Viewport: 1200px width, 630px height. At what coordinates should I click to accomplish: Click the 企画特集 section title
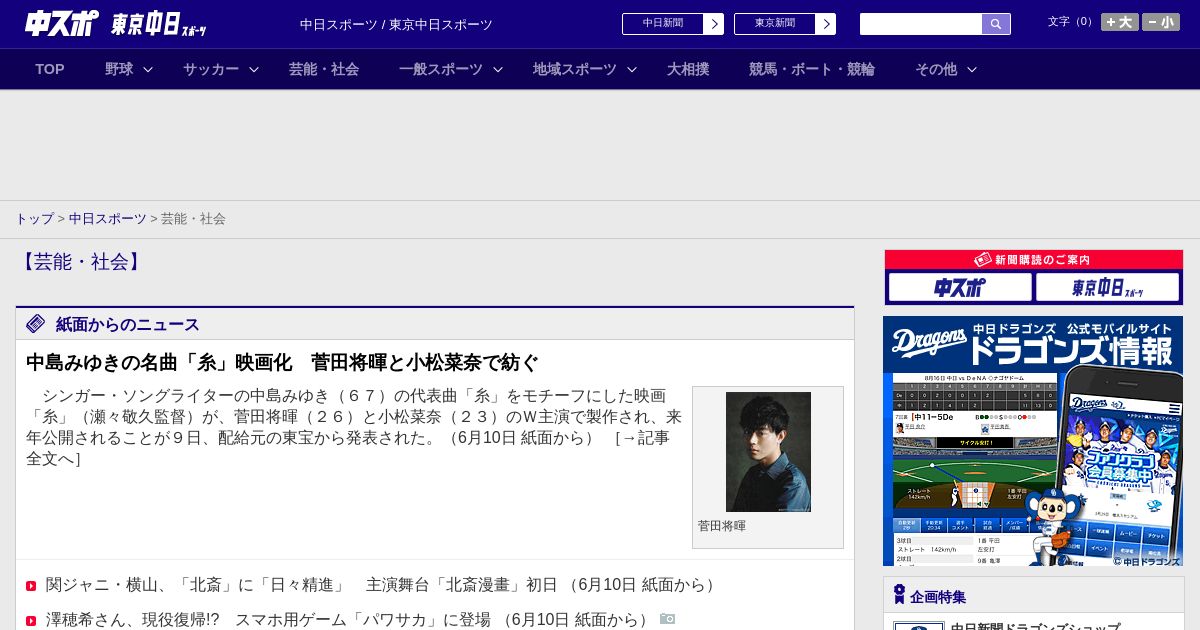pos(938,597)
